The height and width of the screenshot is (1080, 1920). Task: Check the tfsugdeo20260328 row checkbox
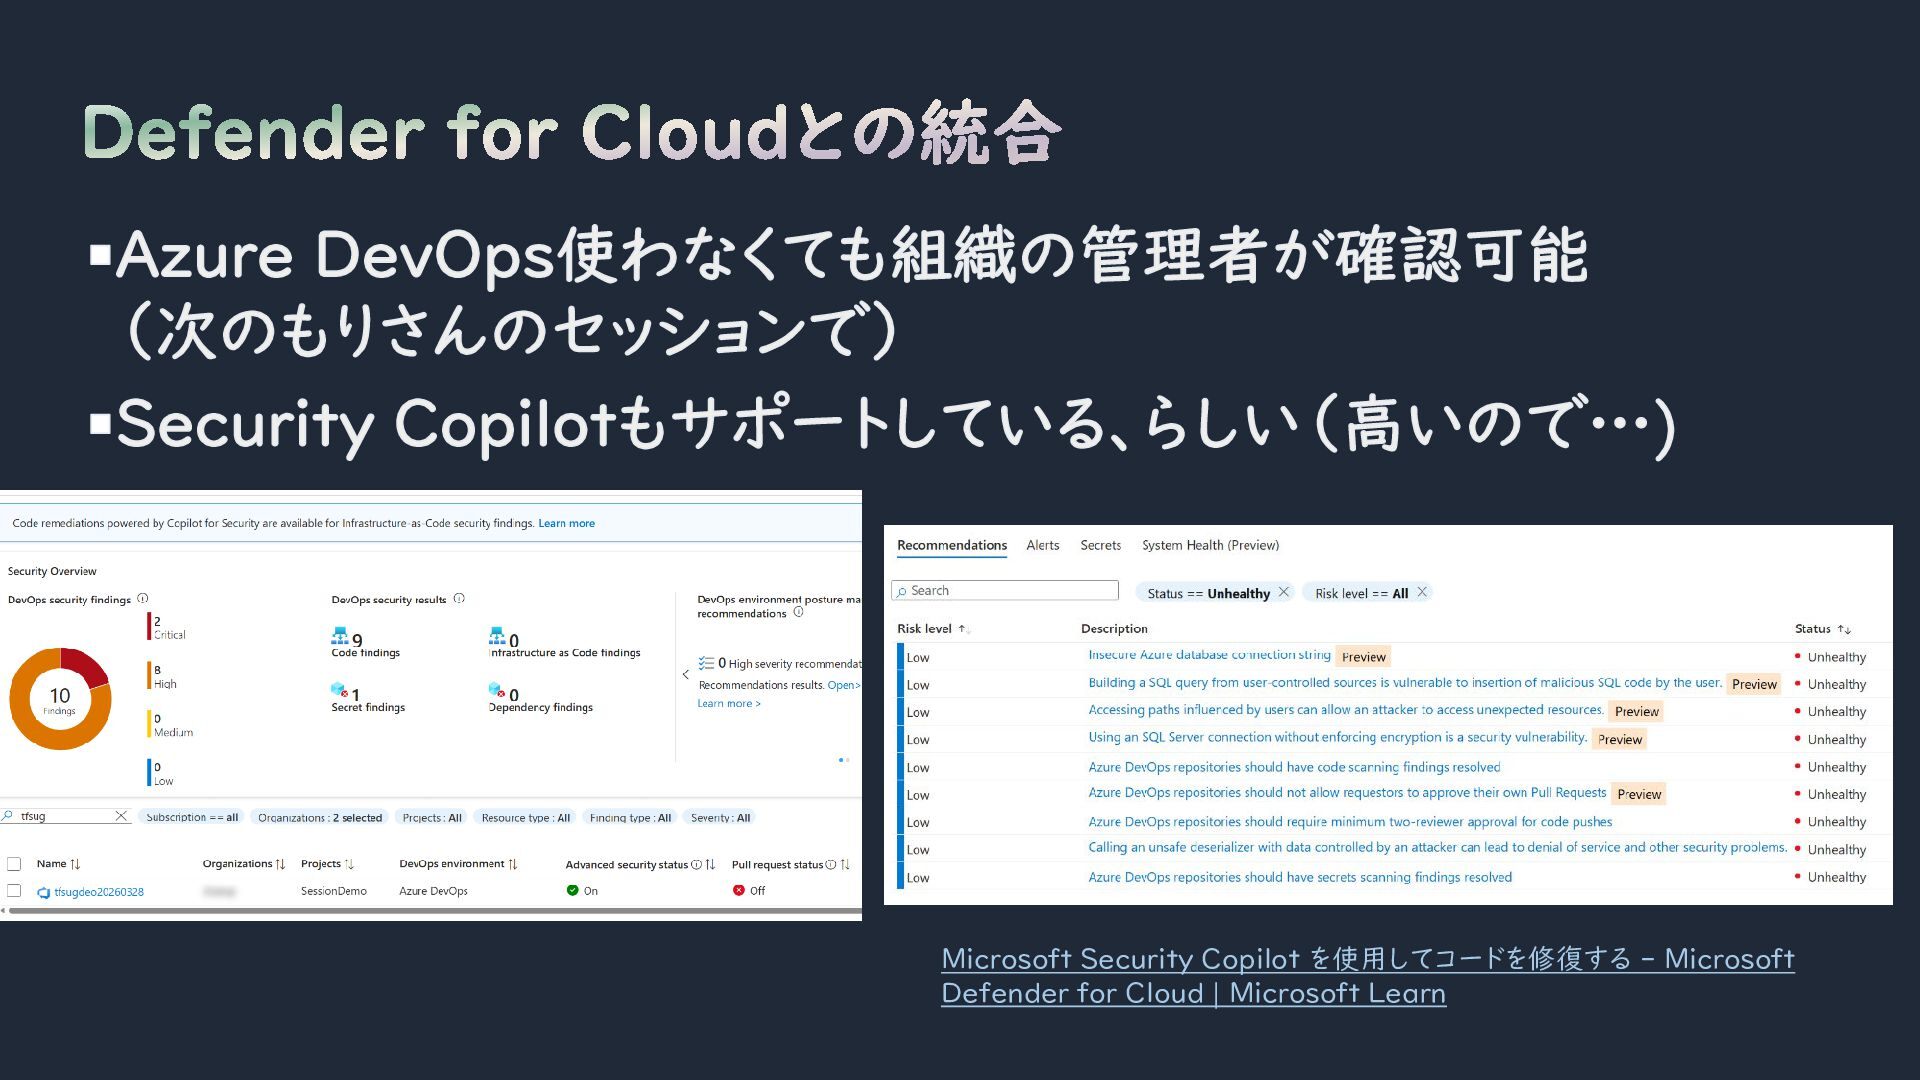pyautogui.click(x=14, y=890)
